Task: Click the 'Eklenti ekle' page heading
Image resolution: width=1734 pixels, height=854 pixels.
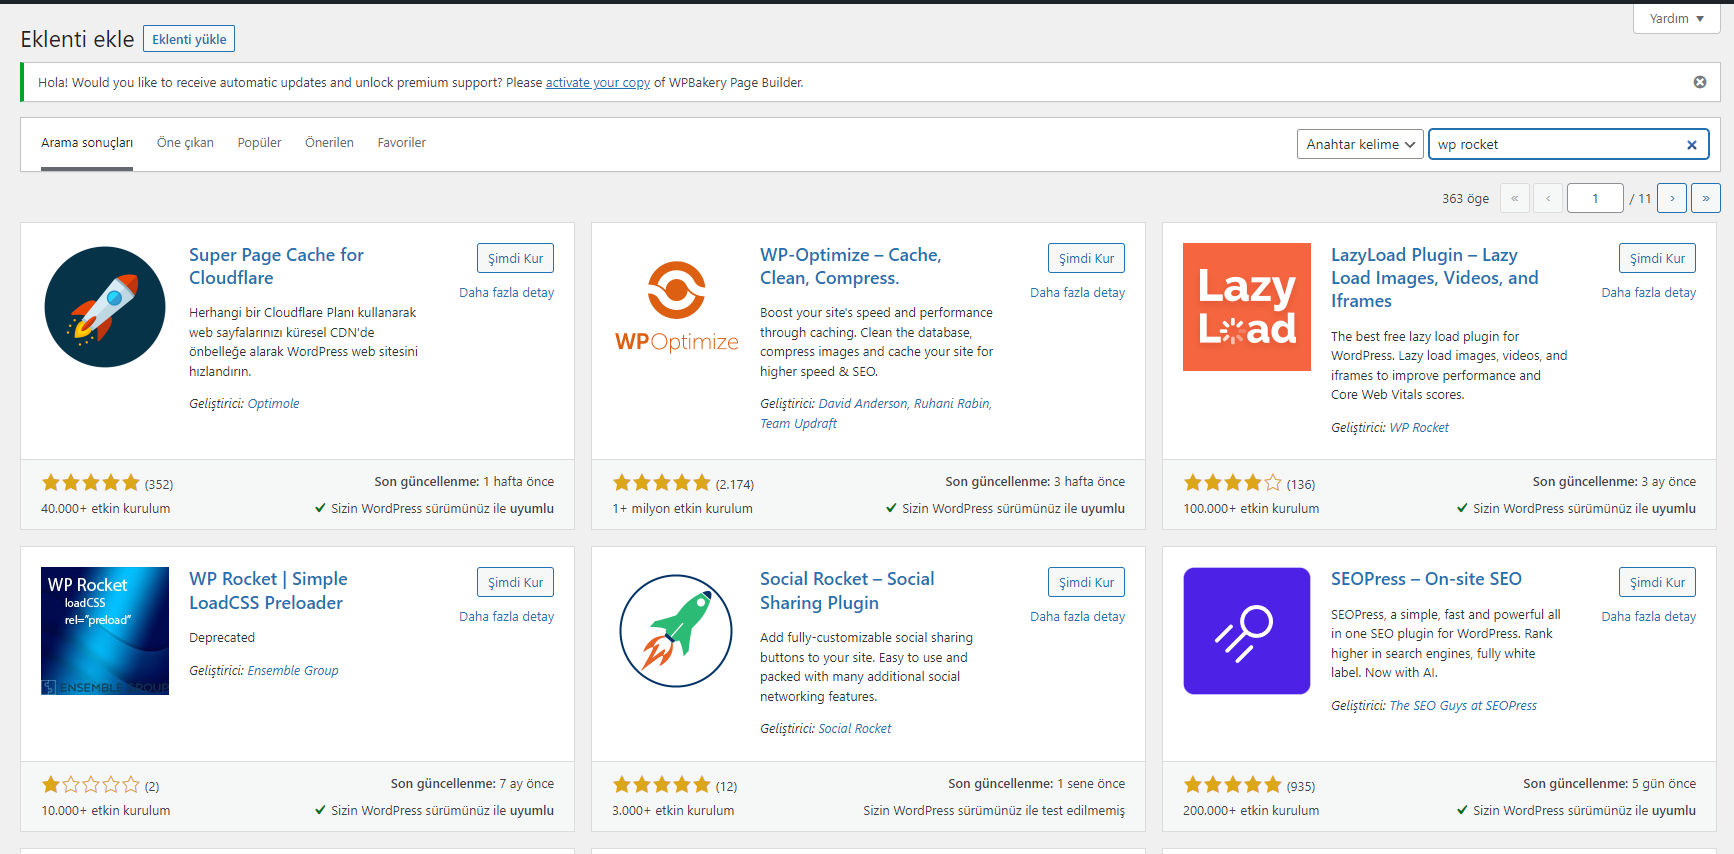Action: 77,39
